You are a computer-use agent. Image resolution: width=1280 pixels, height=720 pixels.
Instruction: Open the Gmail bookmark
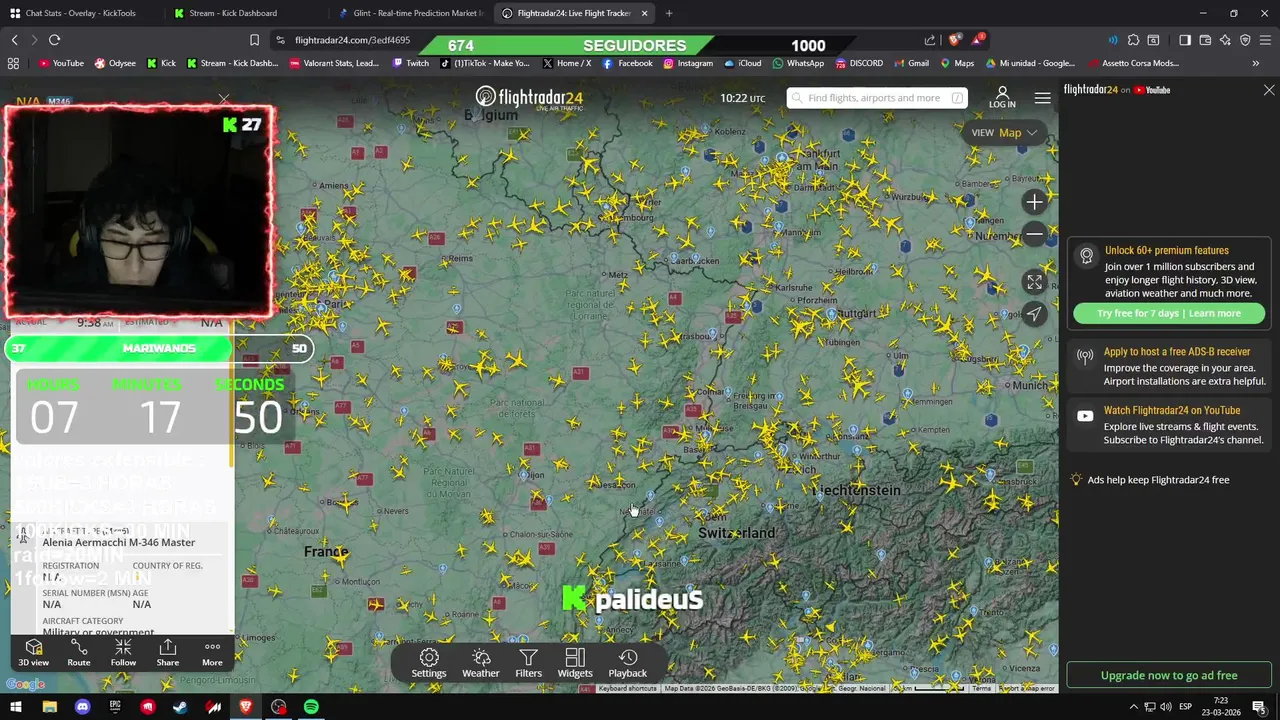[x=911, y=63]
